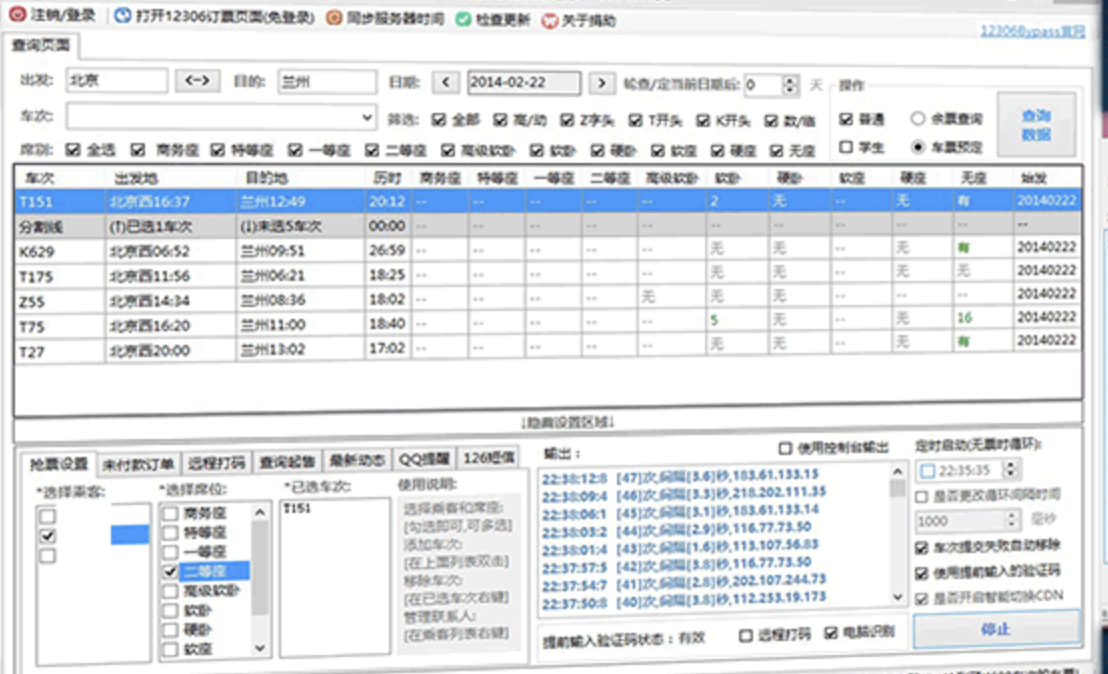Enable the 远程打码 checkbox near status
The height and width of the screenshot is (674, 1108).
[x=745, y=634]
